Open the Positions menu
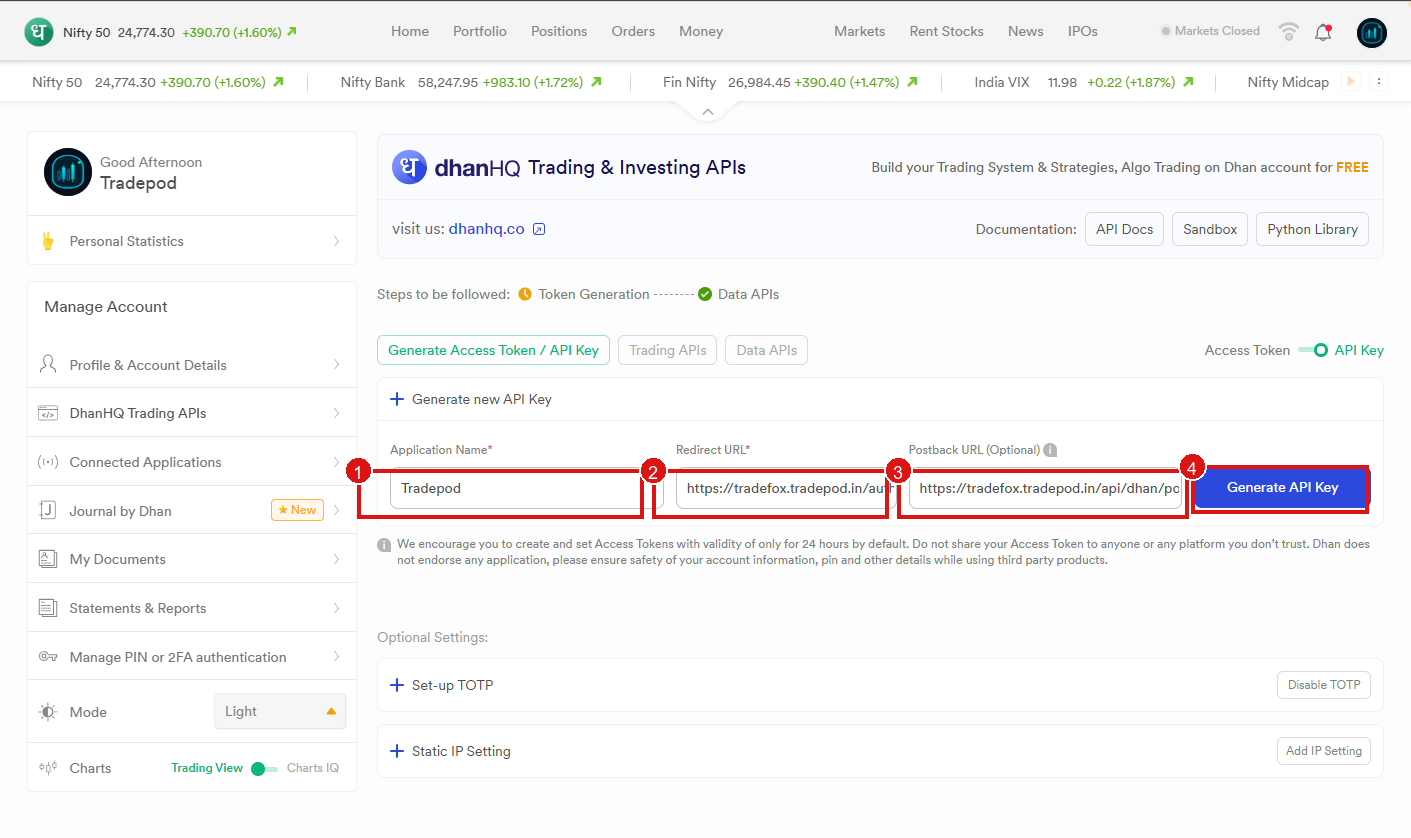This screenshot has width=1411, height=838. click(559, 31)
